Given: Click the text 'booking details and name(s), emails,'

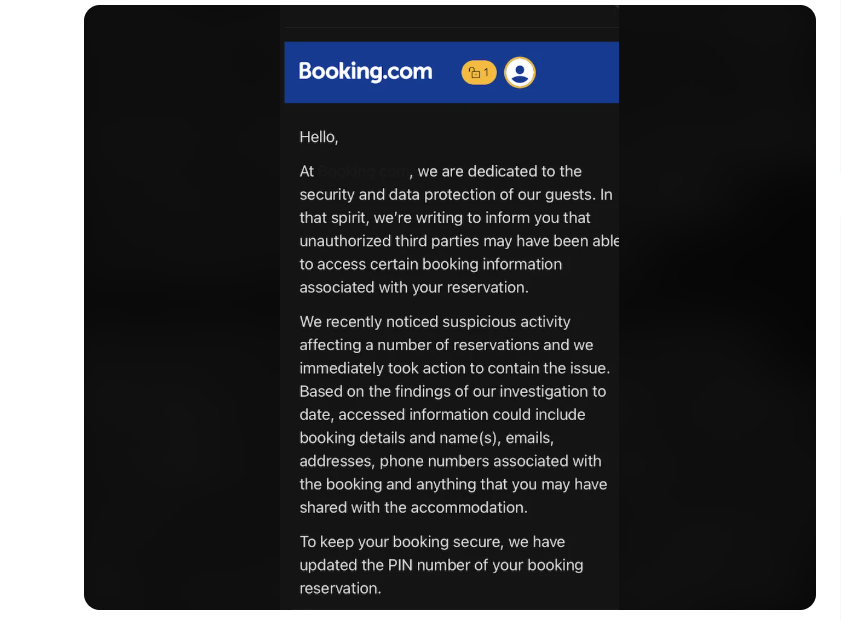Looking at the screenshot, I should coord(427,437).
